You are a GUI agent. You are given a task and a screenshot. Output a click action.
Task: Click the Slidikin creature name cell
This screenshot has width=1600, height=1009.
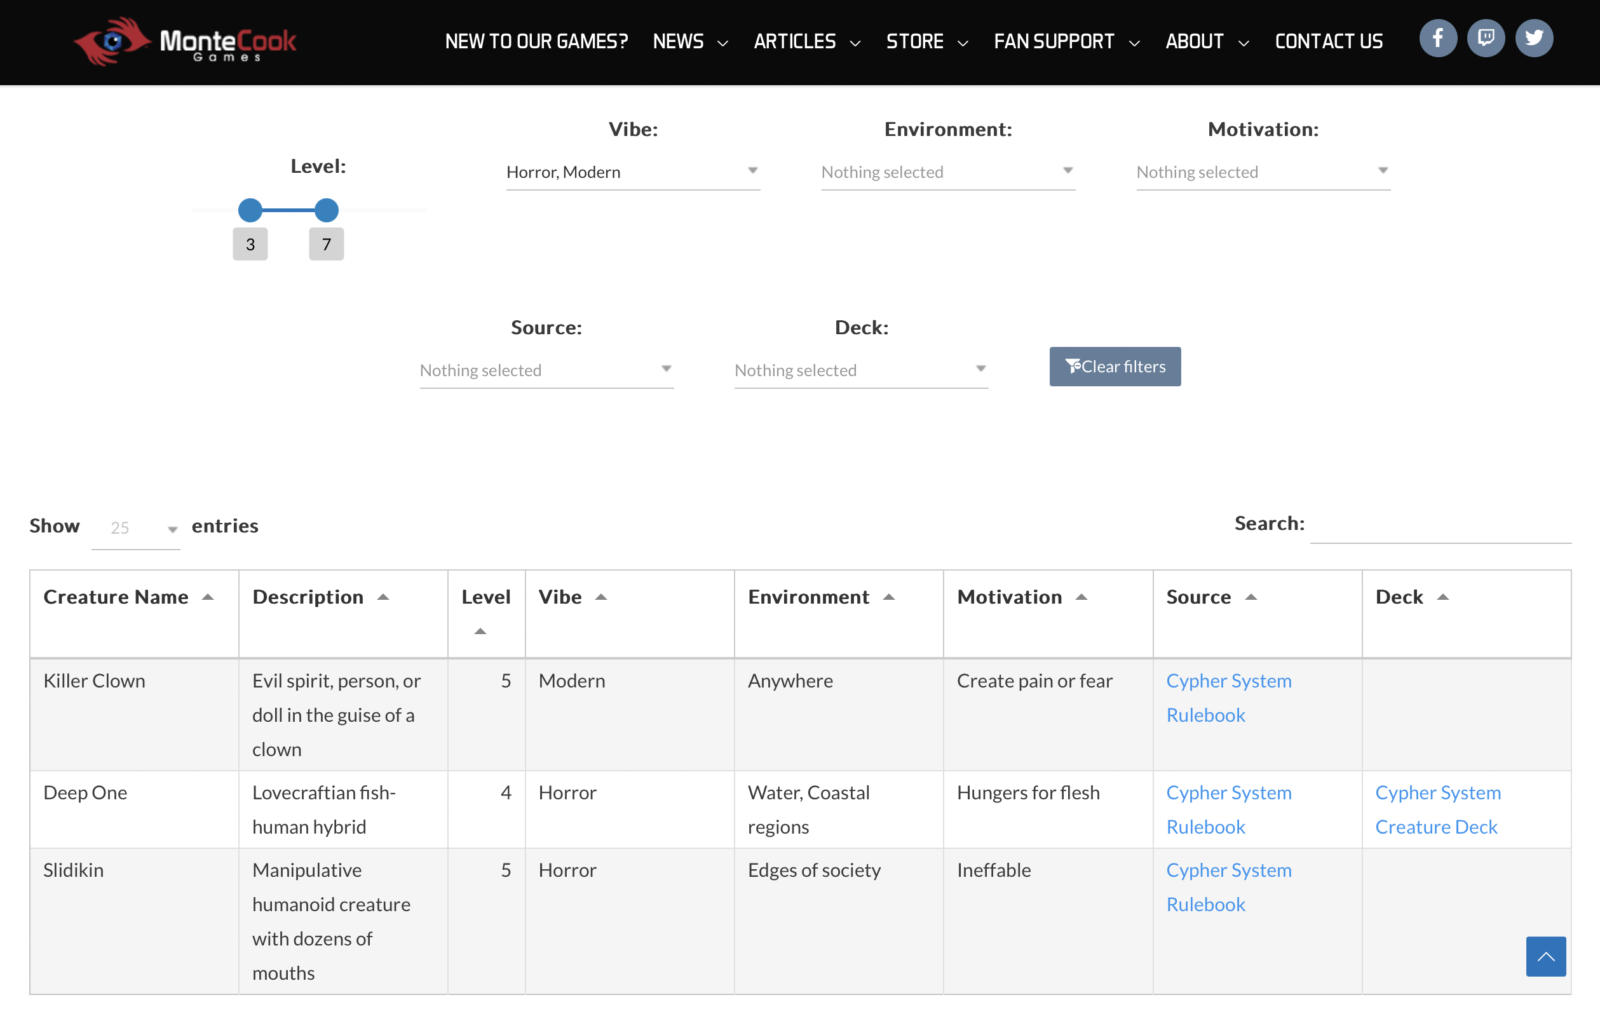[x=134, y=921]
